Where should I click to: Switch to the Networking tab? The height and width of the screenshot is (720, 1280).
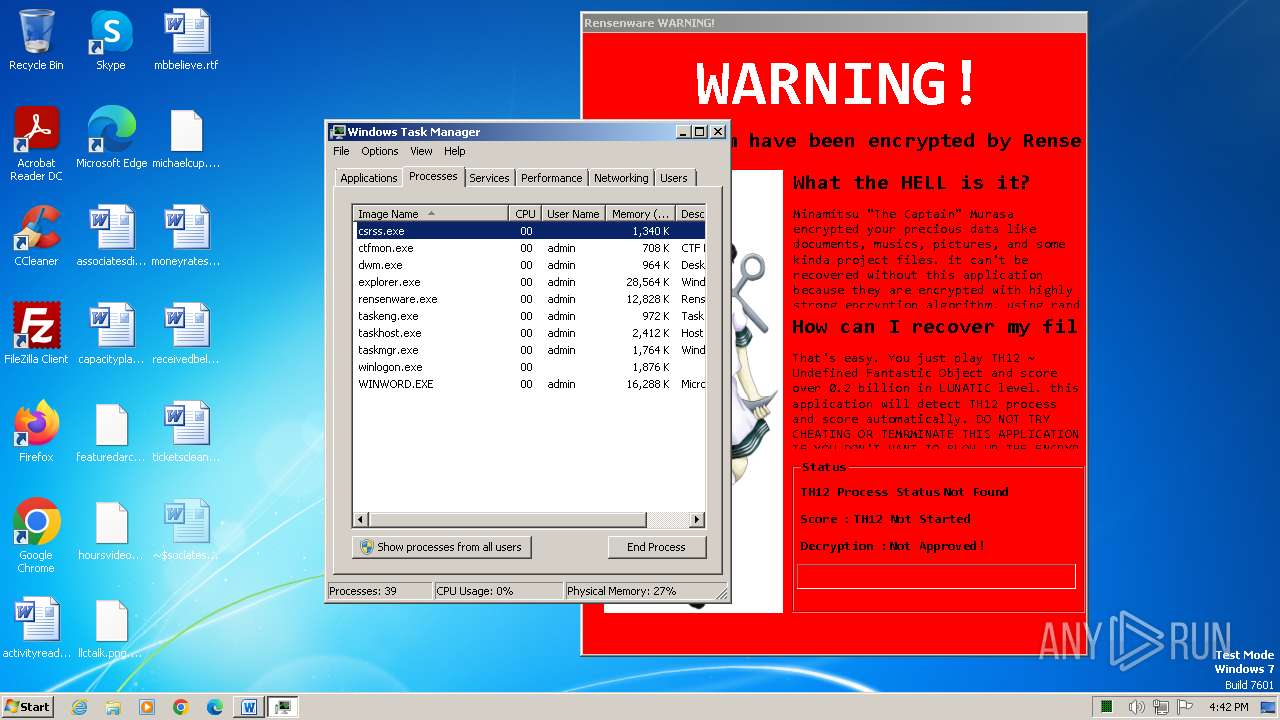coord(621,178)
